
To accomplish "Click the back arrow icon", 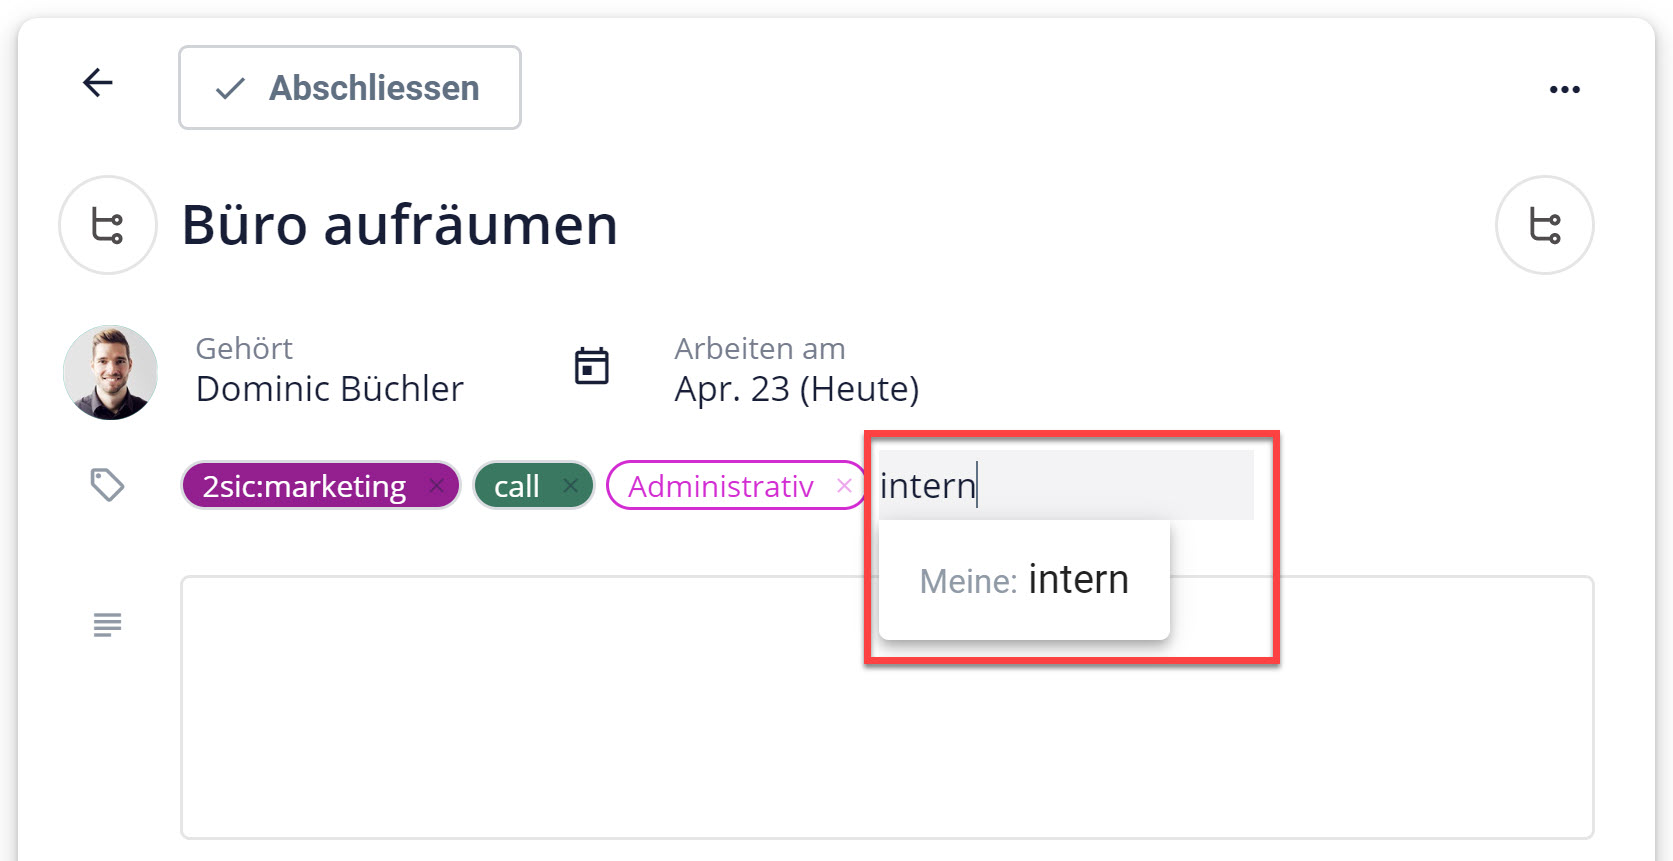I will [97, 83].
